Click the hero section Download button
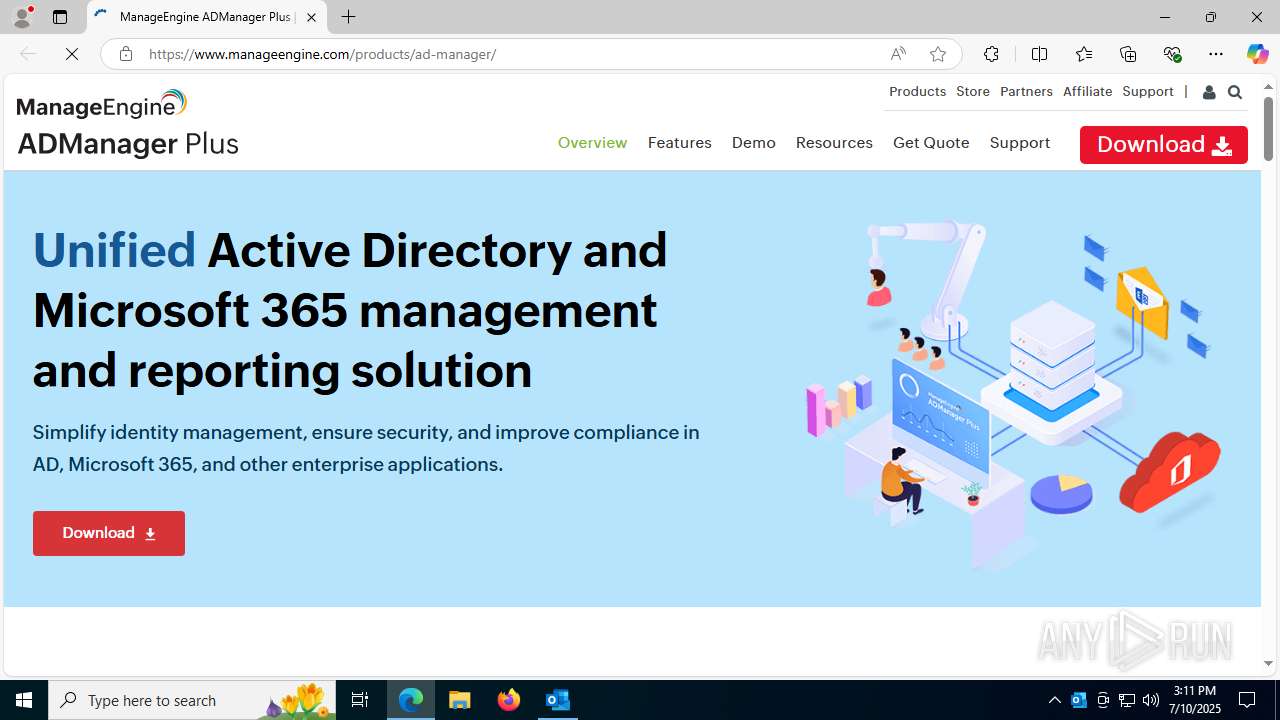 [x=109, y=533]
